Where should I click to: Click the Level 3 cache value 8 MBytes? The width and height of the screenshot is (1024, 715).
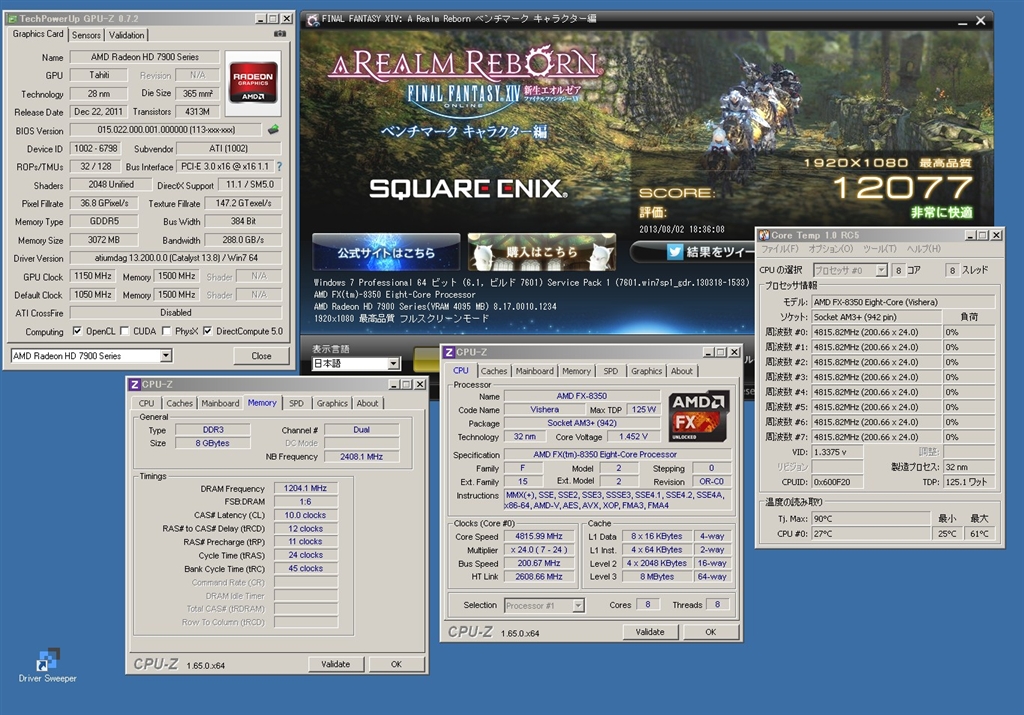657,577
